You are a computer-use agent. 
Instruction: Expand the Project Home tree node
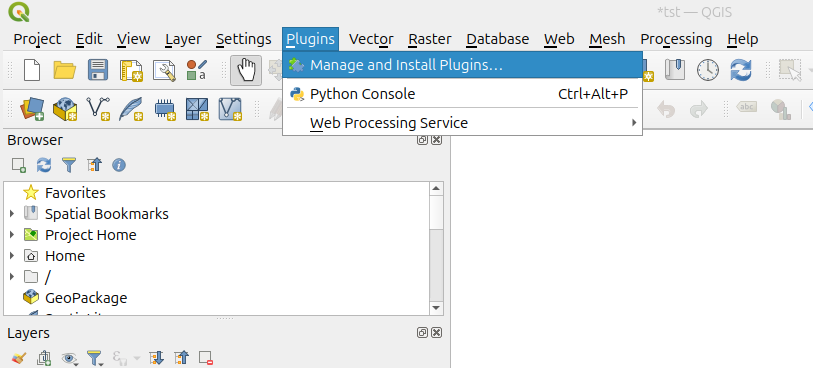point(12,235)
